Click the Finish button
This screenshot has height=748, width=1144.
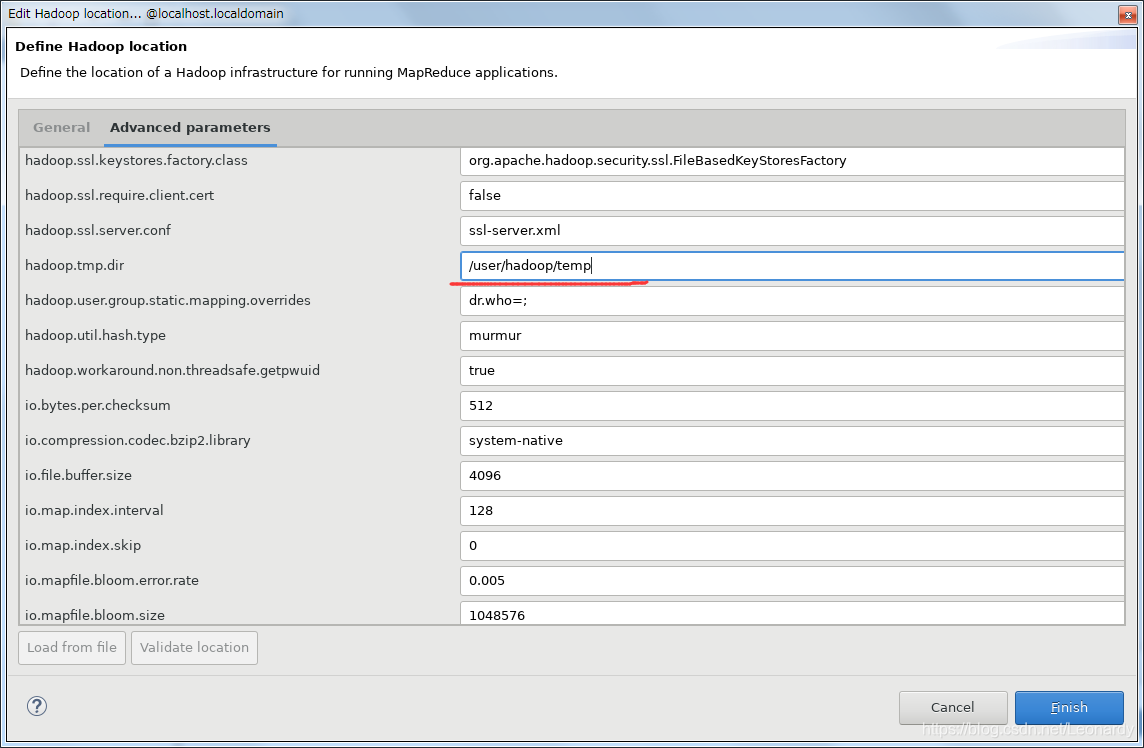(x=1069, y=707)
